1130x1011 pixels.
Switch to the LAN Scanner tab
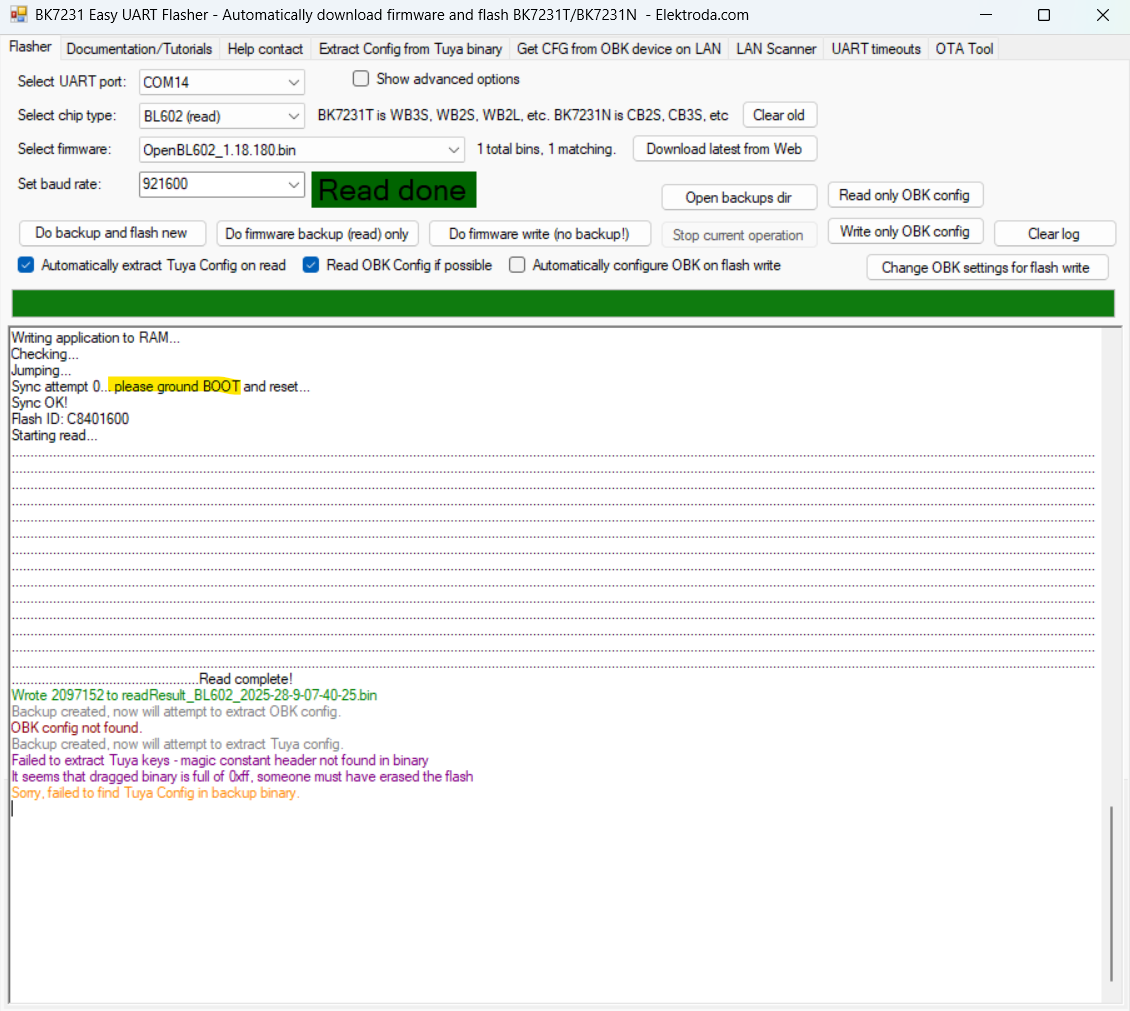click(775, 48)
